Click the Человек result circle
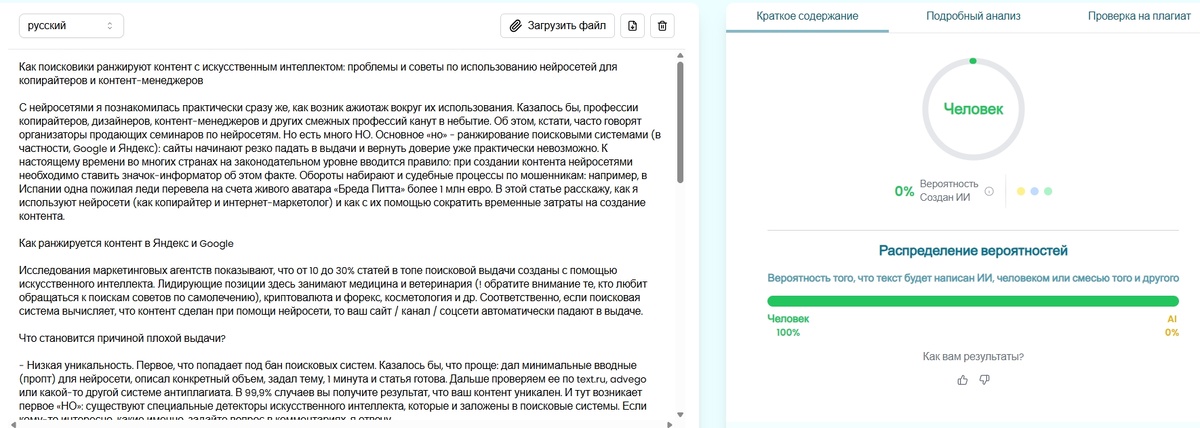 tap(973, 108)
